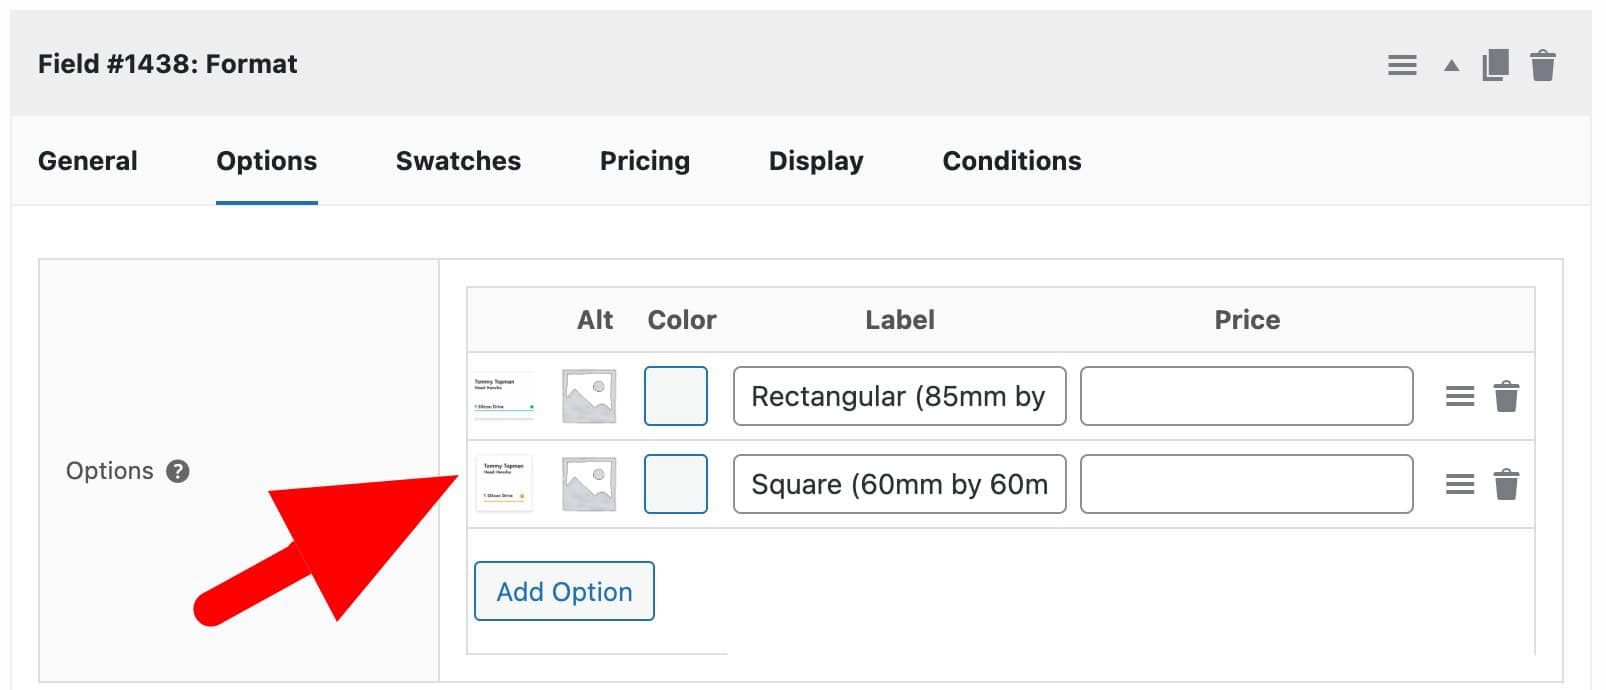The height and width of the screenshot is (690, 1606).
Task: Click the Alt image placeholder for Rectangular option
Action: [589, 395]
